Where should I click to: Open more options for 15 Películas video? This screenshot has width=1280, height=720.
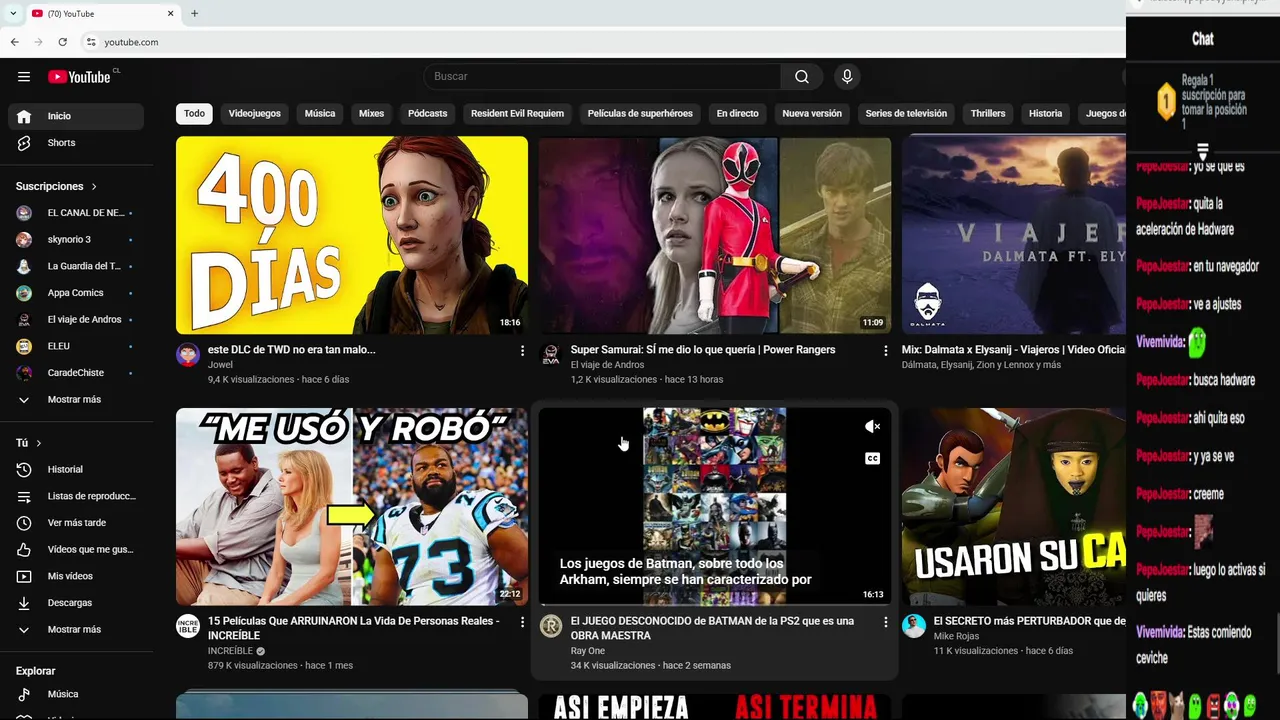pyautogui.click(x=522, y=622)
